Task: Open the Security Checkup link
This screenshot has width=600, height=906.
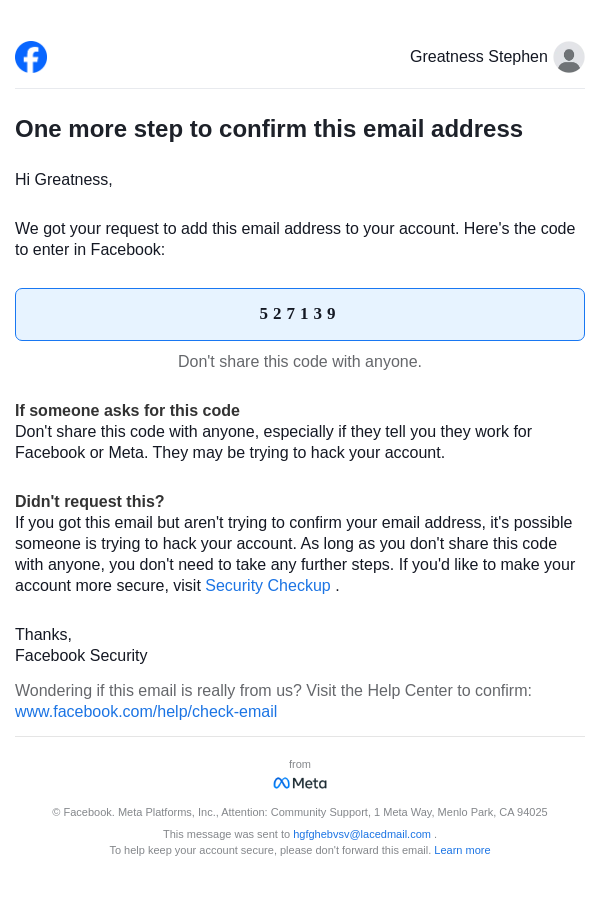Action: coord(268,586)
